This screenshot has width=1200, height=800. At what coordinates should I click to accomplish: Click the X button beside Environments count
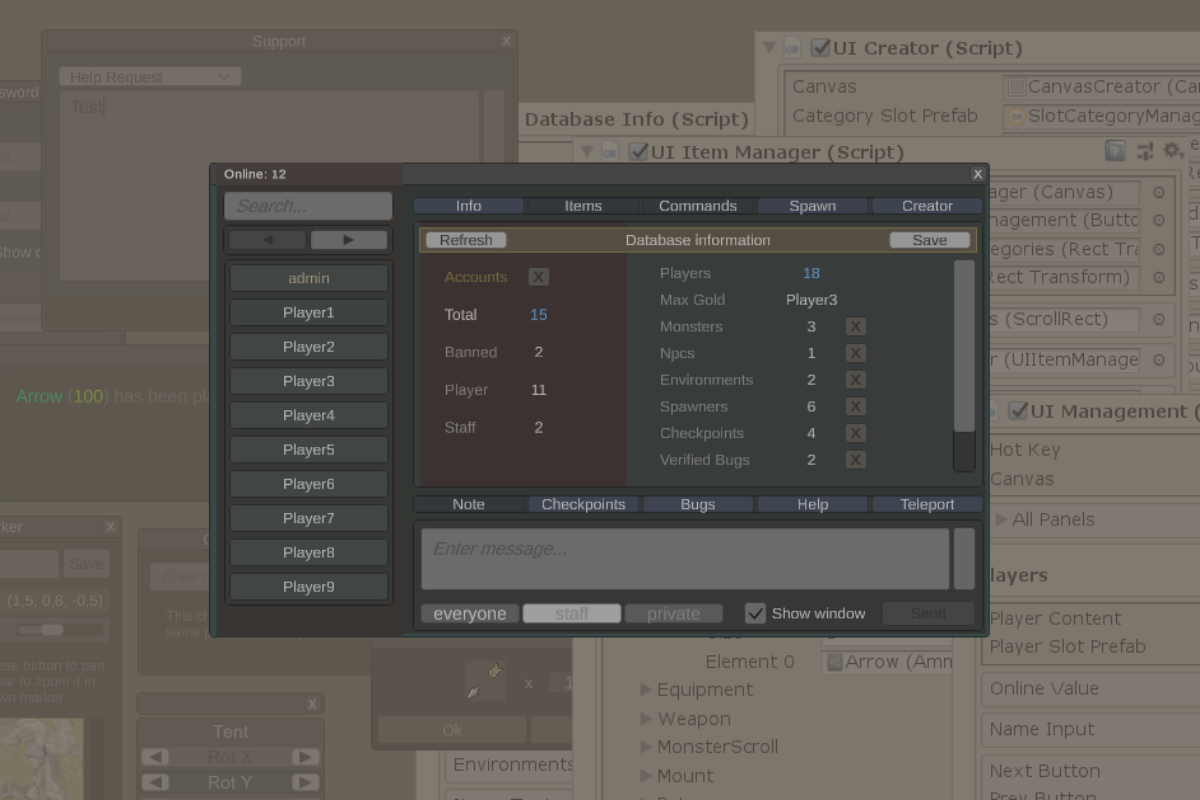point(855,380)
